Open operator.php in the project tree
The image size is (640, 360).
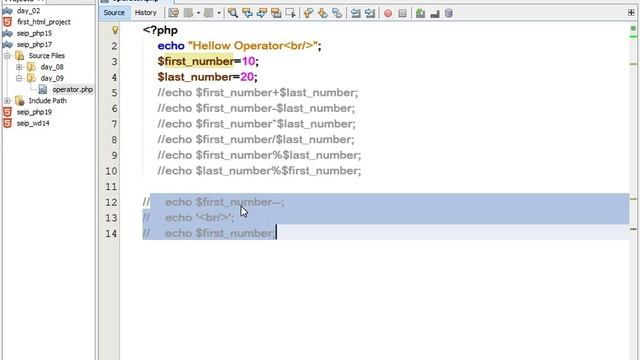pos(73,89)
